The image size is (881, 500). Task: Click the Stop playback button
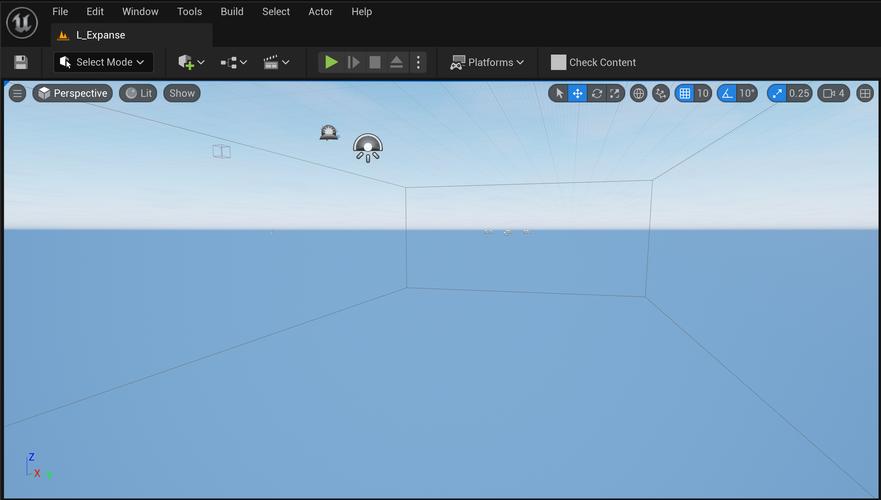pos(375,62)
